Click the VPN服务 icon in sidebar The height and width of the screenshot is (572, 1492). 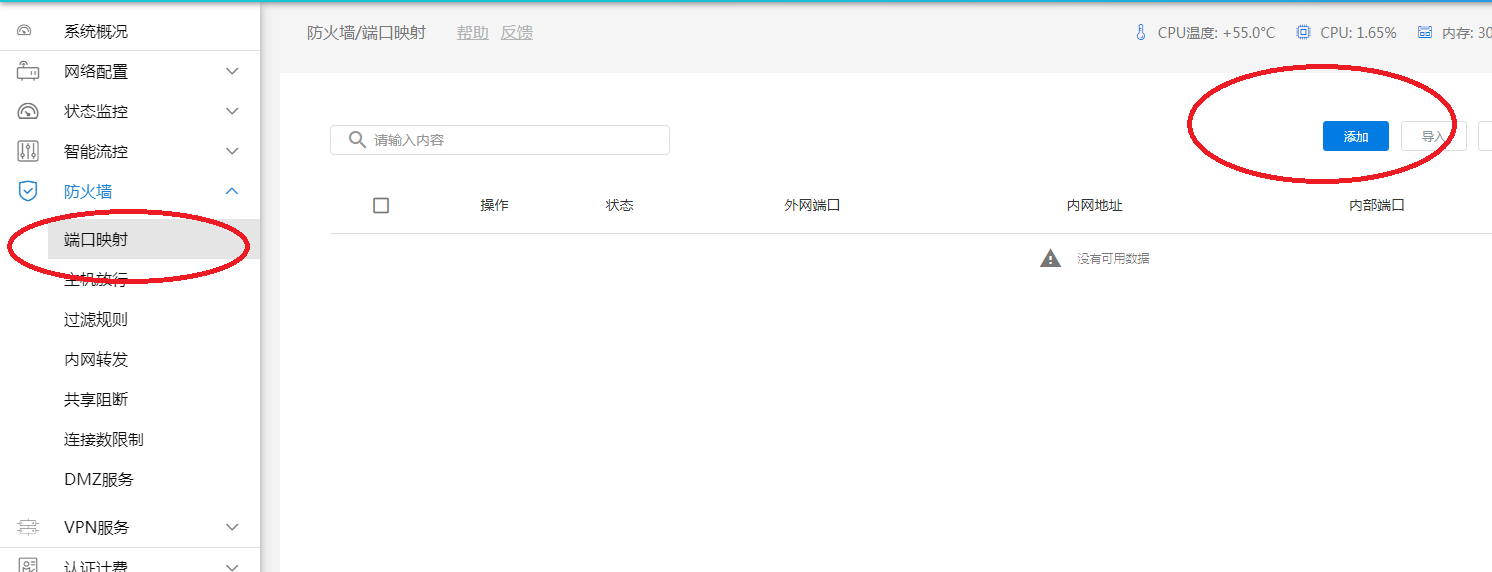[28, 527]
